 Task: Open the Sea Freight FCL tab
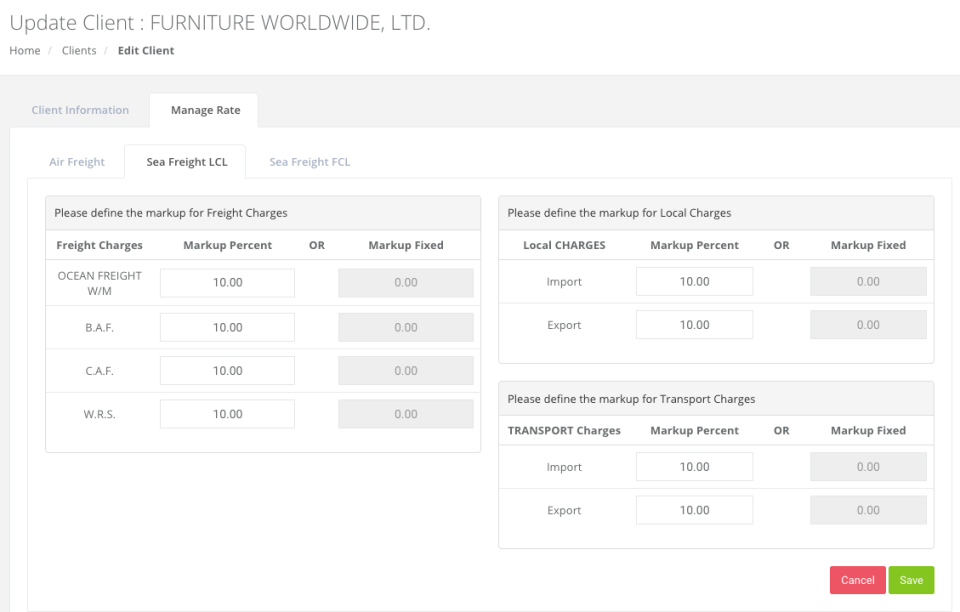click(x=309, y=162)
